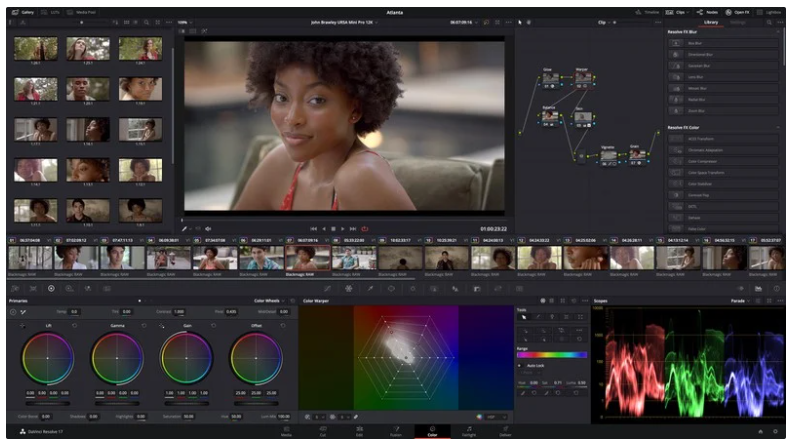Click center of the Gamma color wheel
Viewport: 795px width, 443px height.
point(117,358)
